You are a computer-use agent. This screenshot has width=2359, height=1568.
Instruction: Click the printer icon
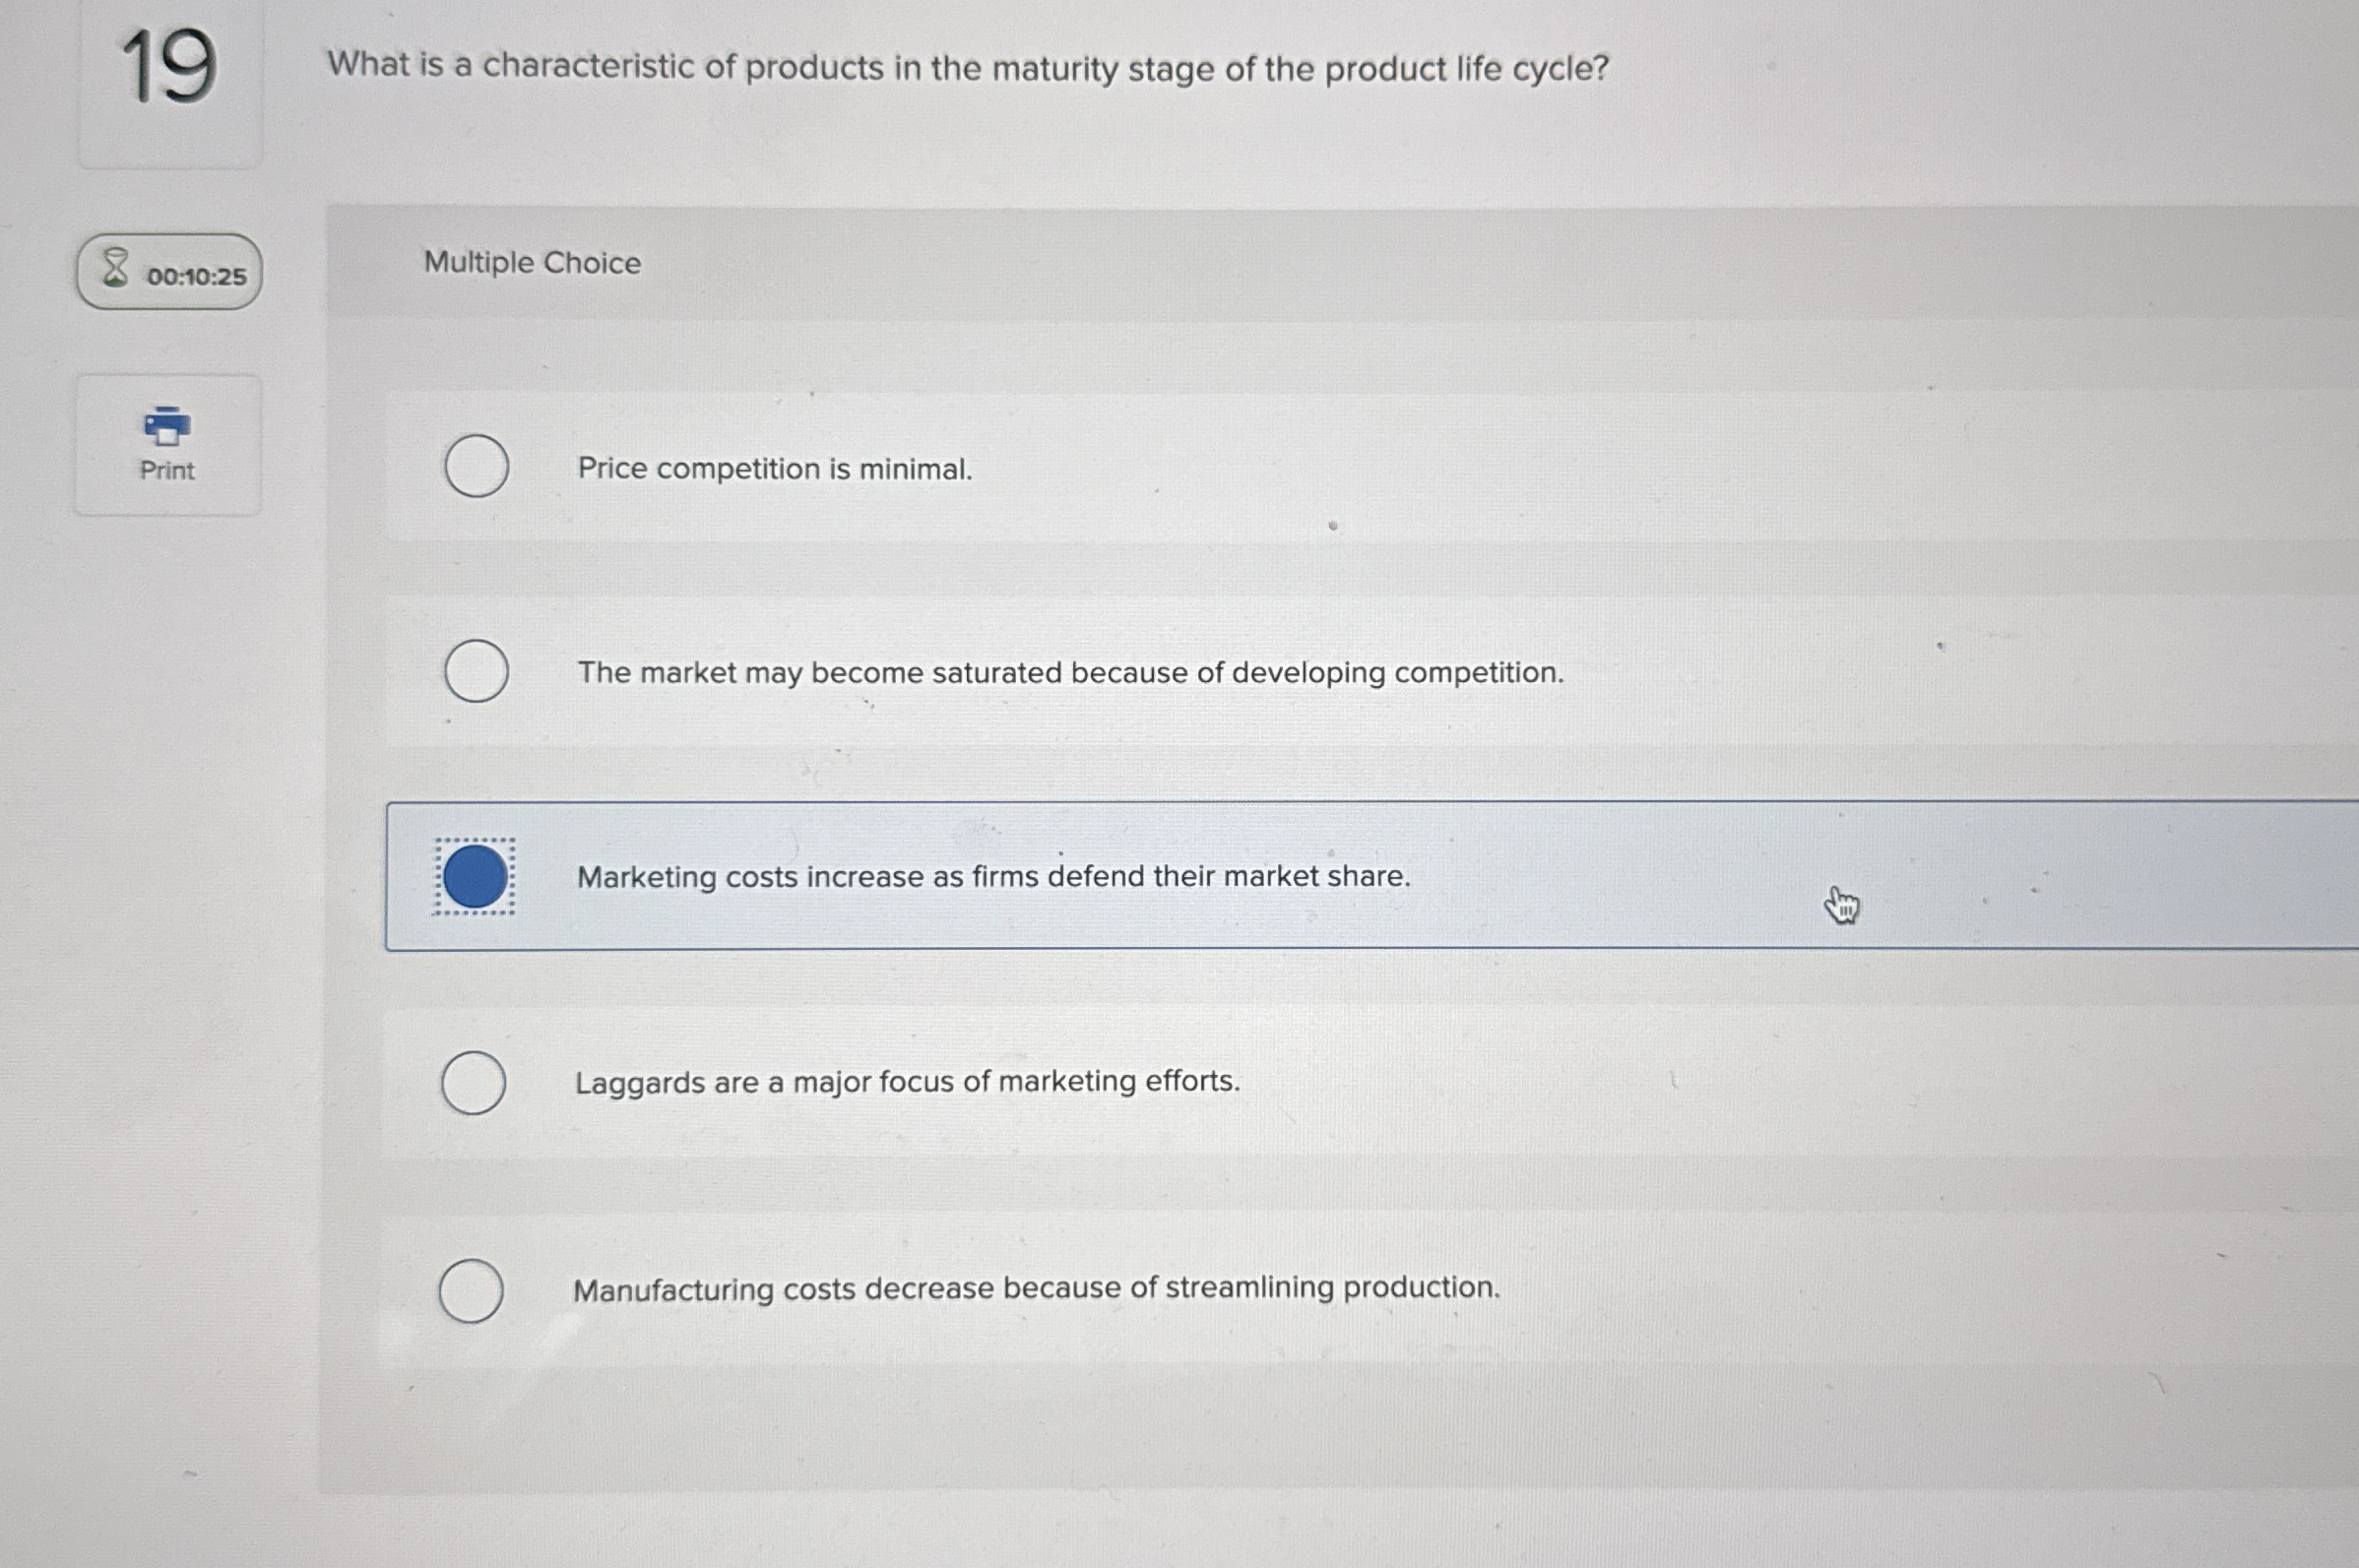[167, 426]
